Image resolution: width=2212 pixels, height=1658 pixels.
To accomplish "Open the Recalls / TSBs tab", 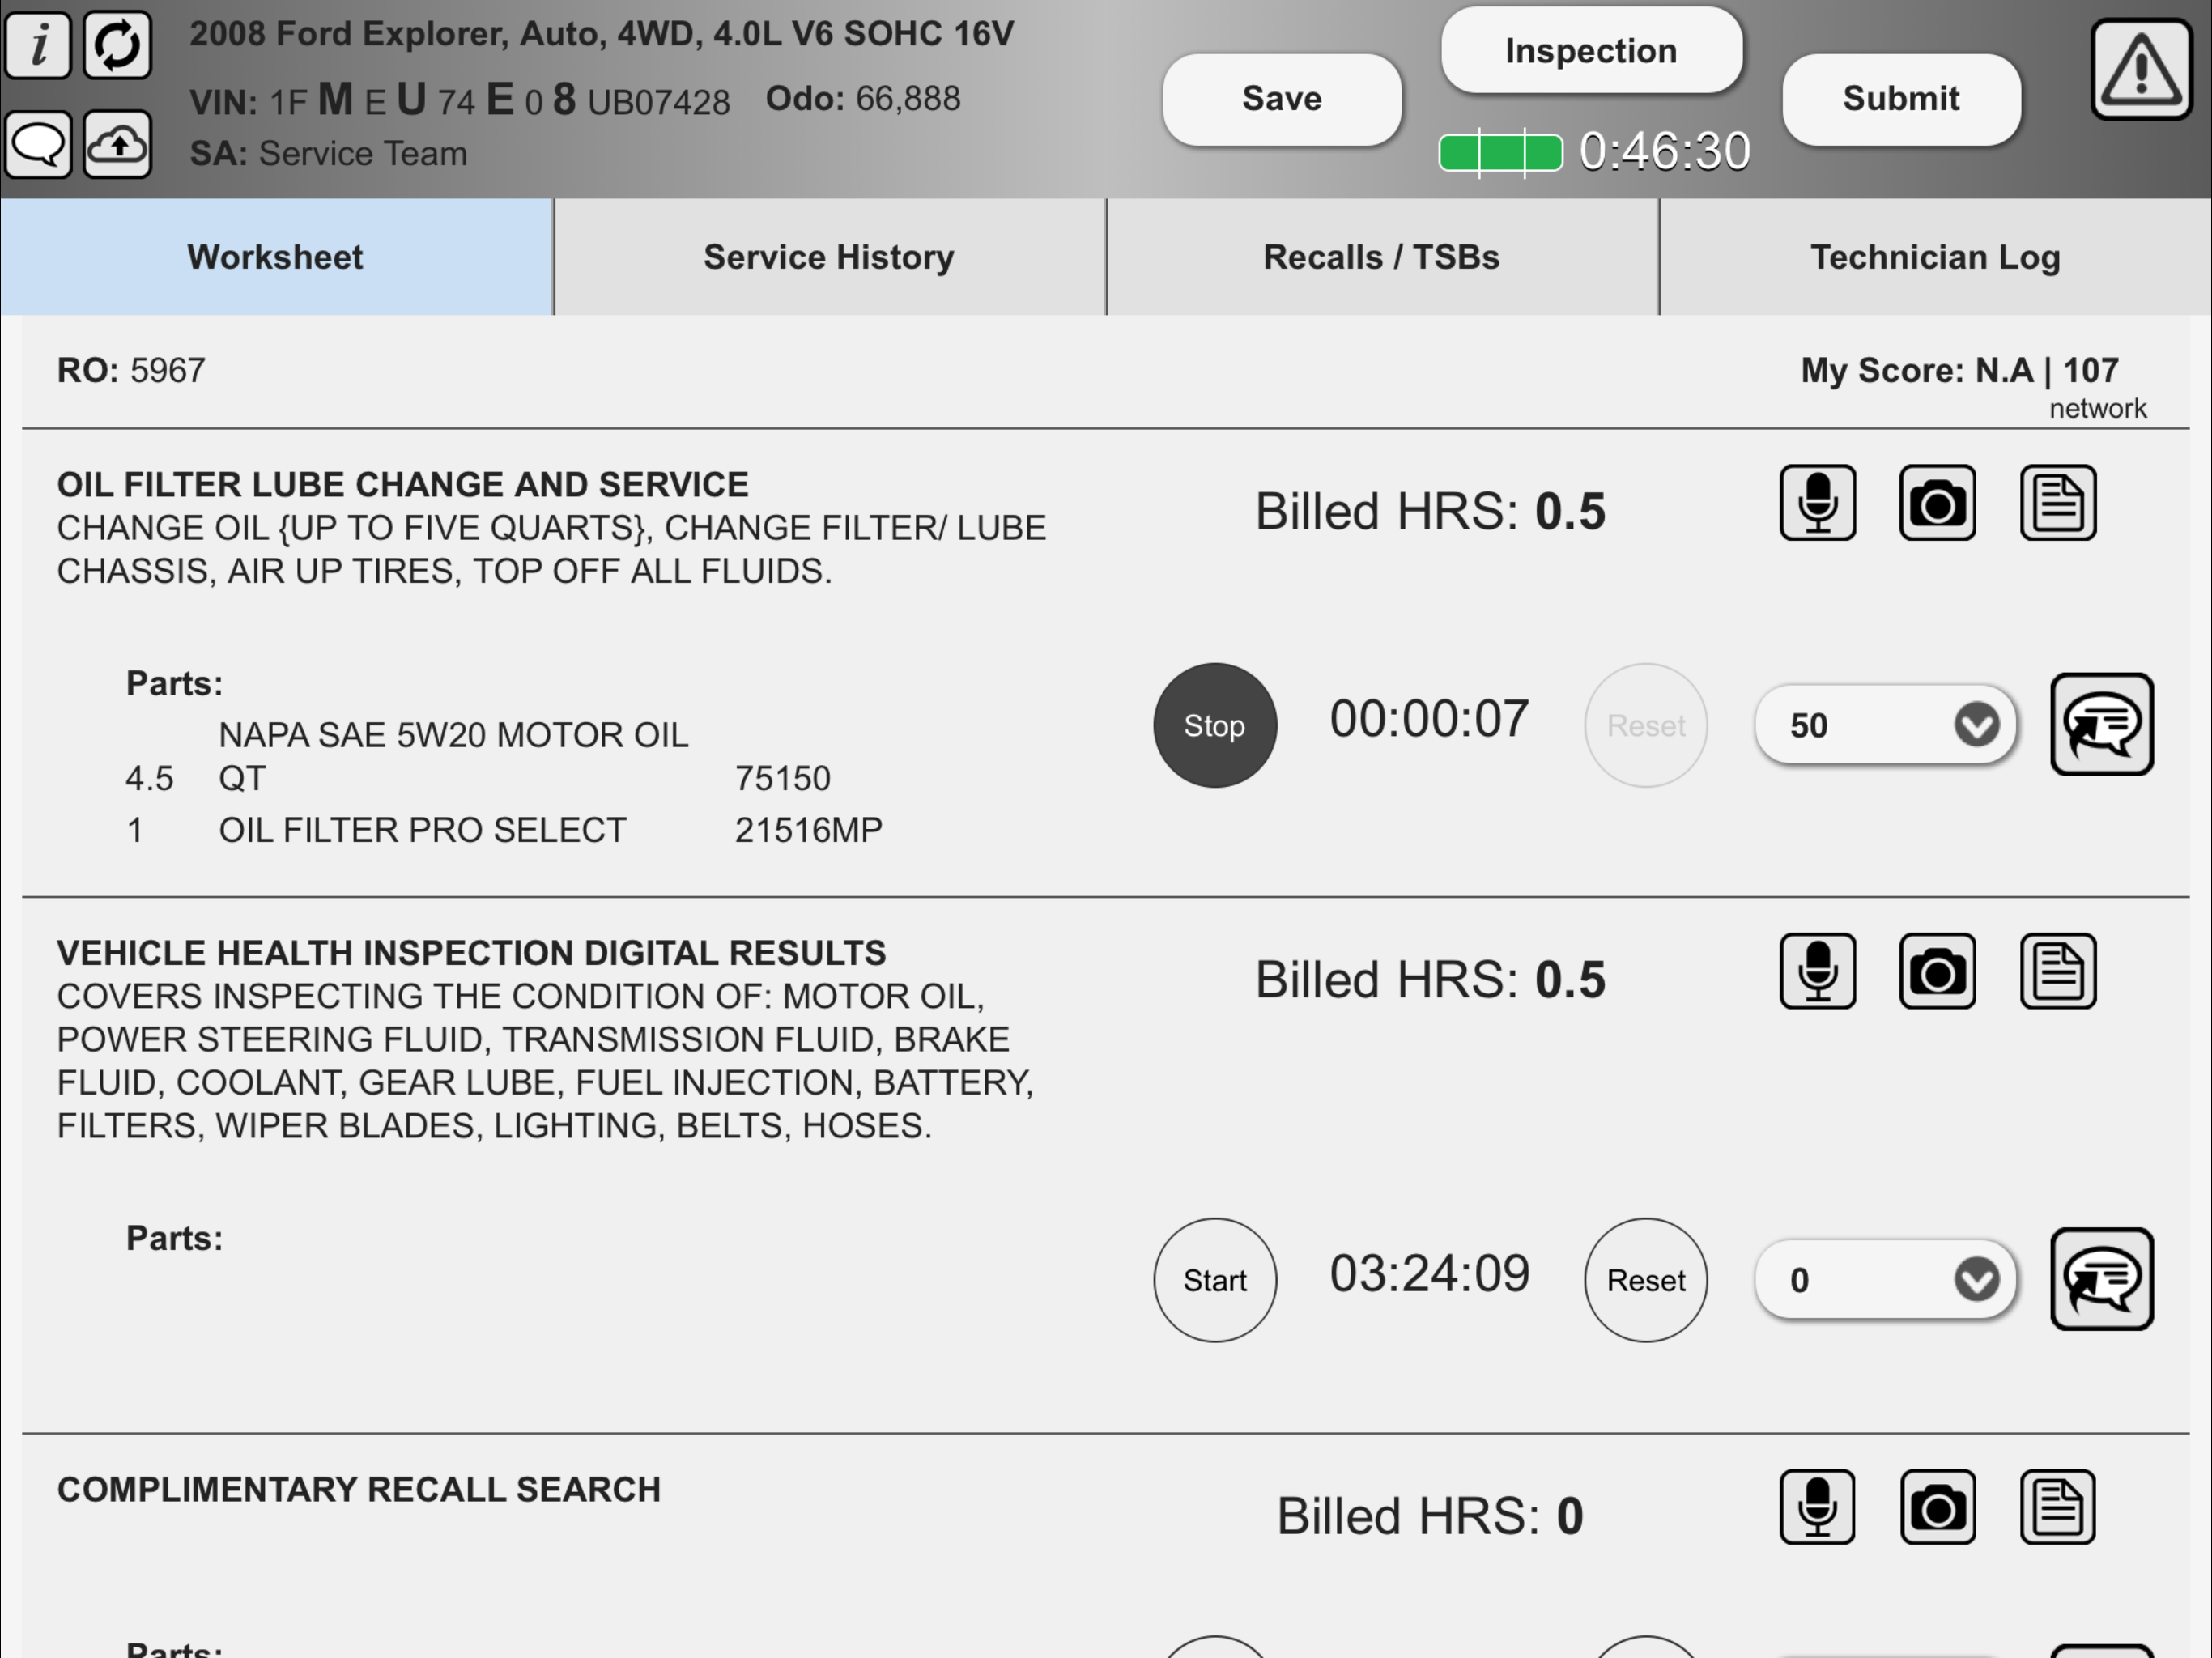I will (1382, 257).
